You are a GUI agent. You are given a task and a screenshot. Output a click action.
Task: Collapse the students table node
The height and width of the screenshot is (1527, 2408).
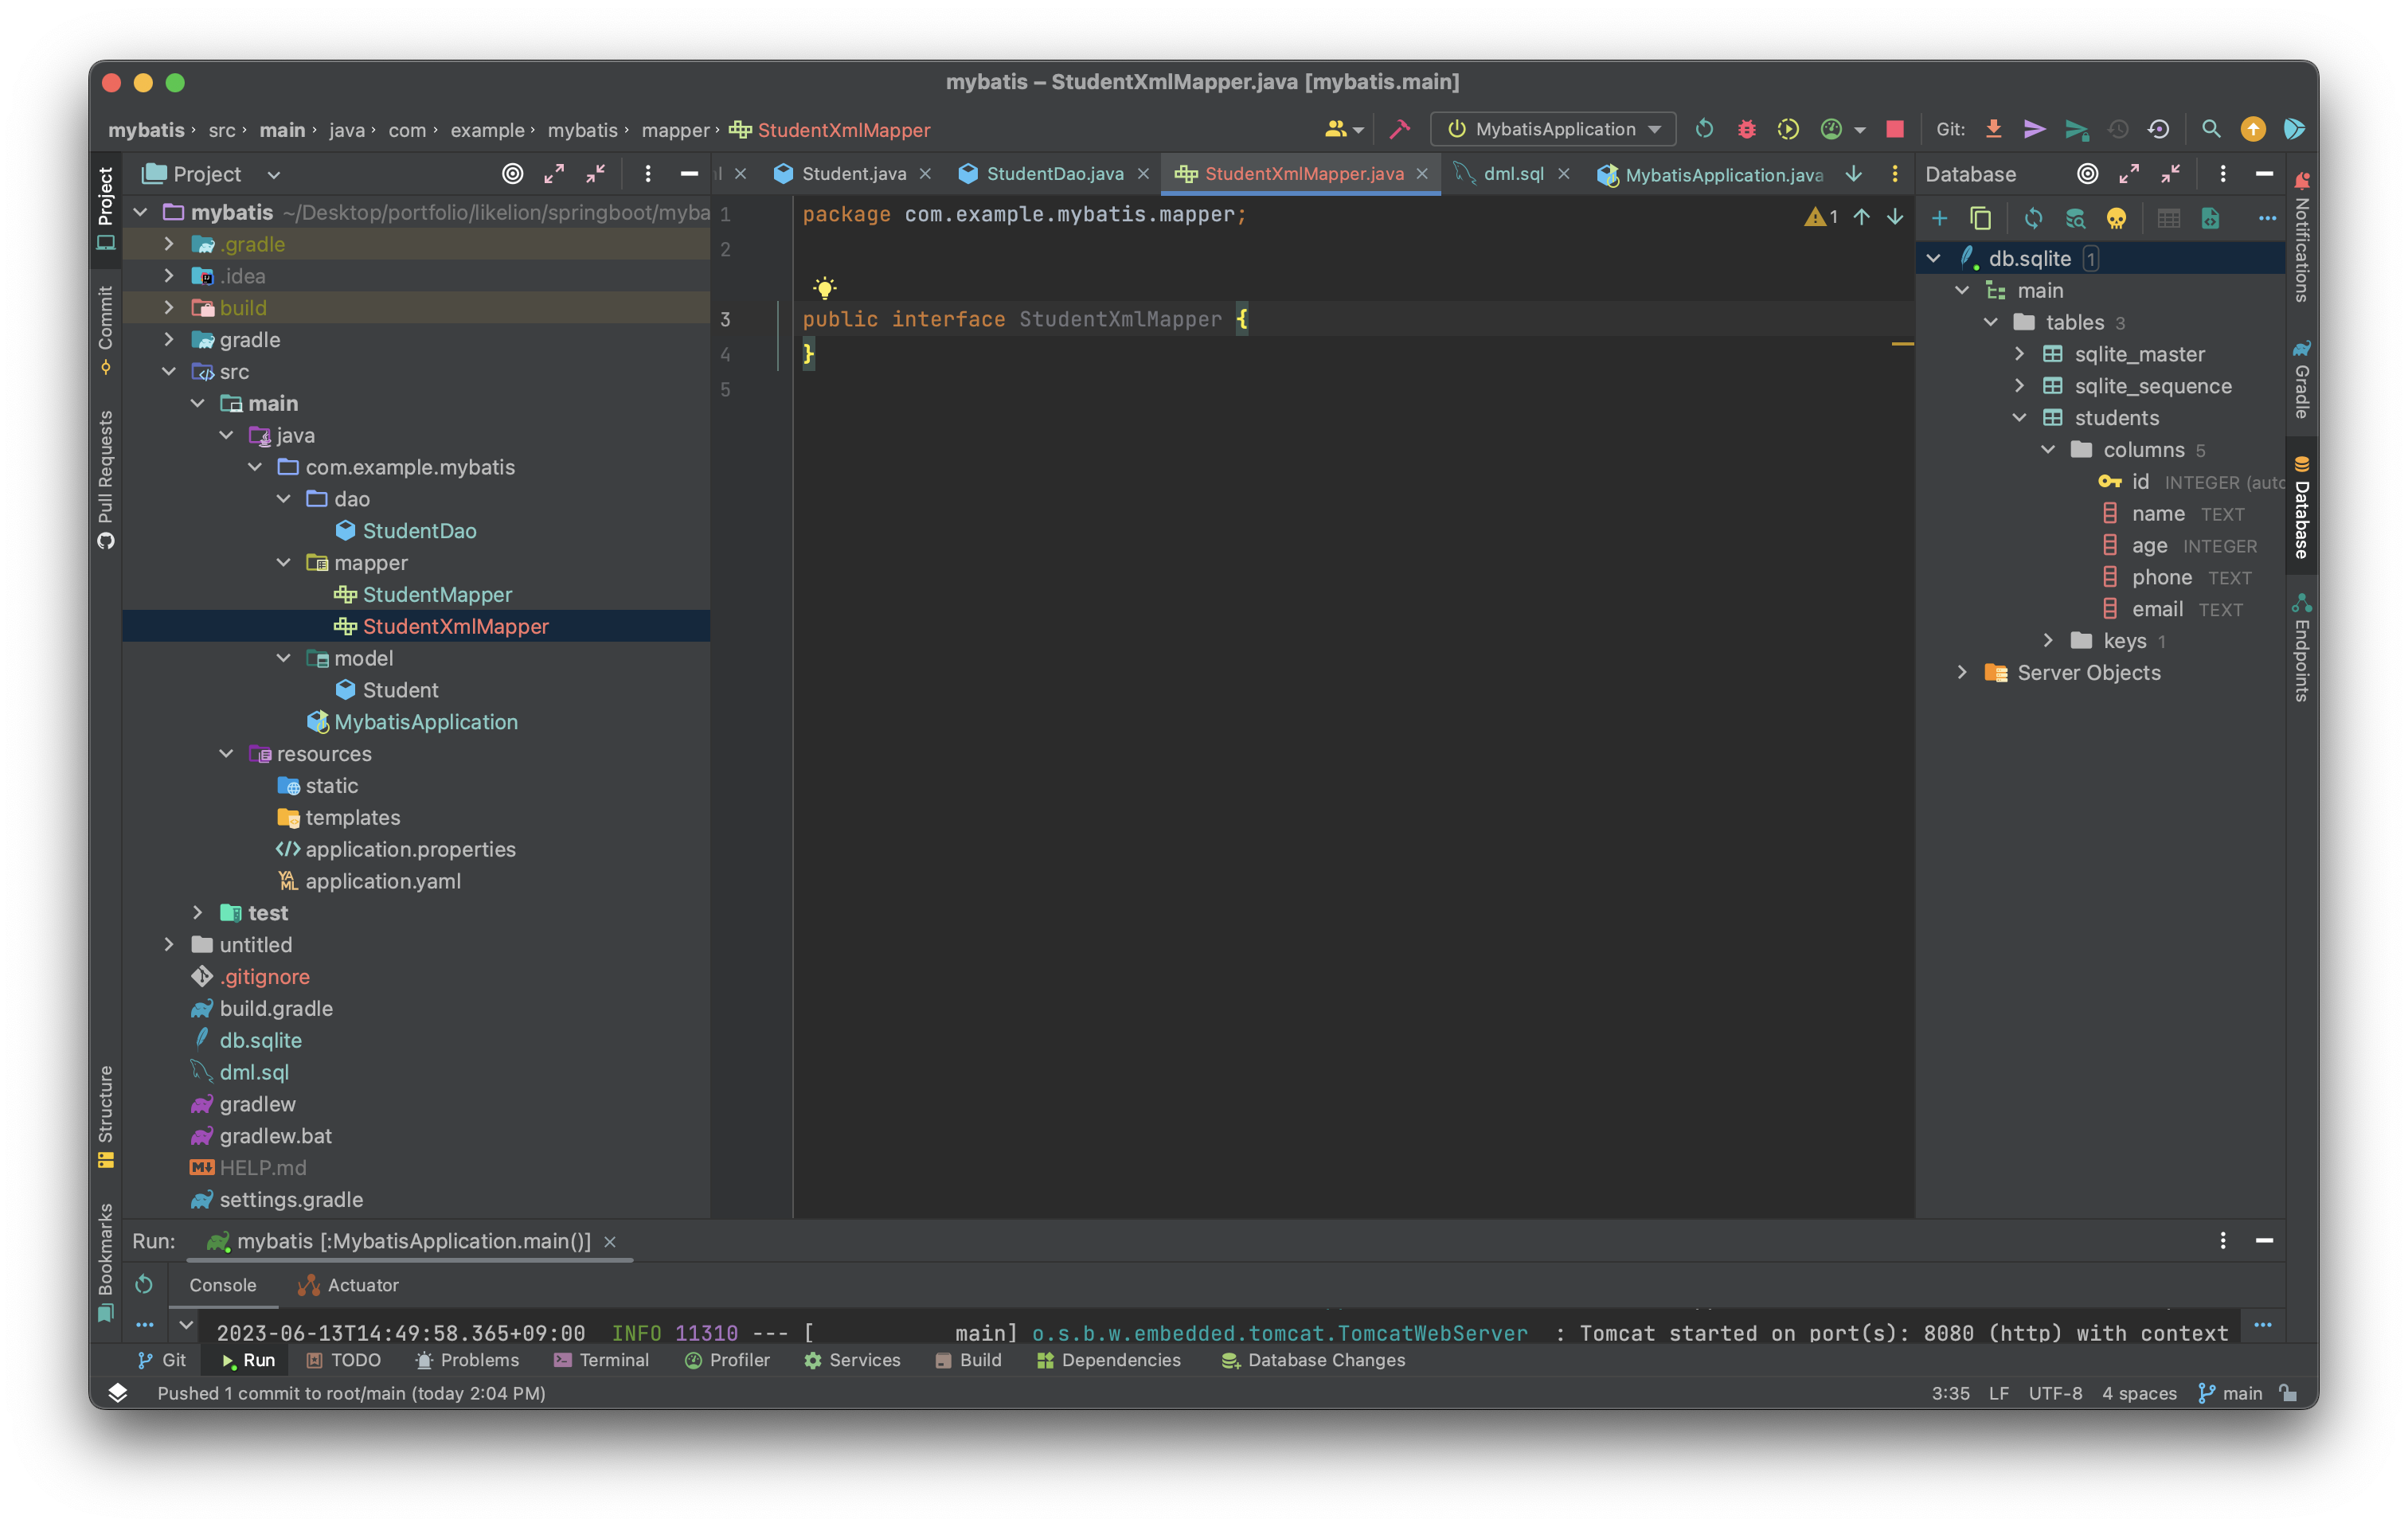2019,418
